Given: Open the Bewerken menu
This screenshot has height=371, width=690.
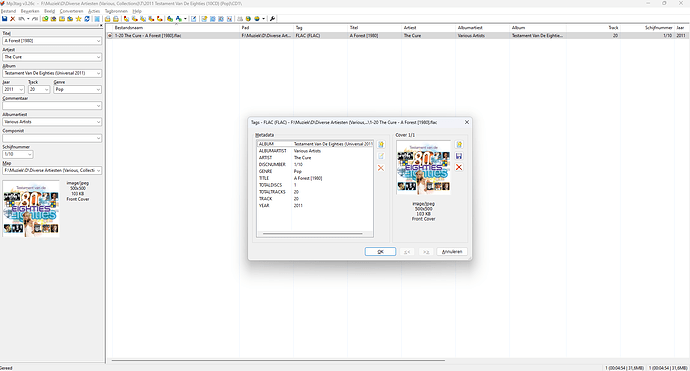Looking at the screenshot, I should (30, 11).
